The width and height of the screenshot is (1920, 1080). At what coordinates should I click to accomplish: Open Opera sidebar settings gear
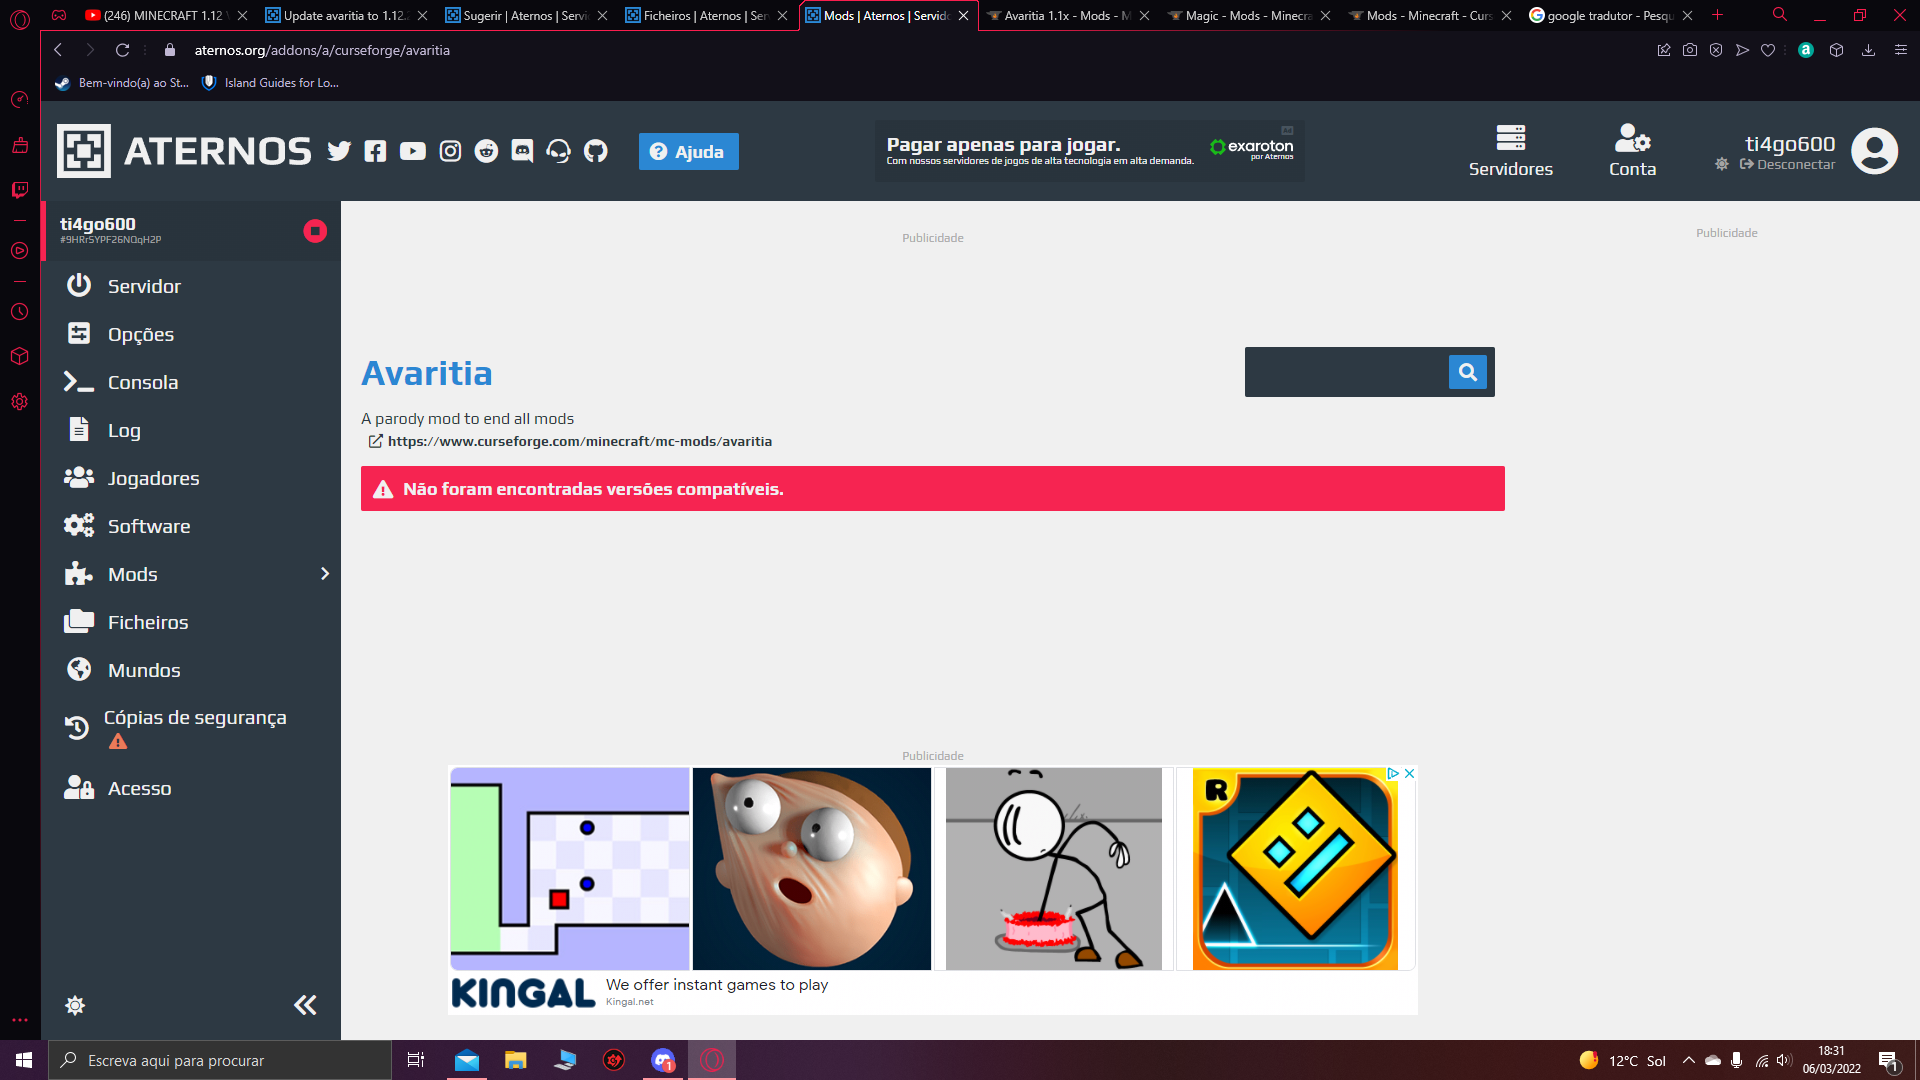click(x=20, y=401)
